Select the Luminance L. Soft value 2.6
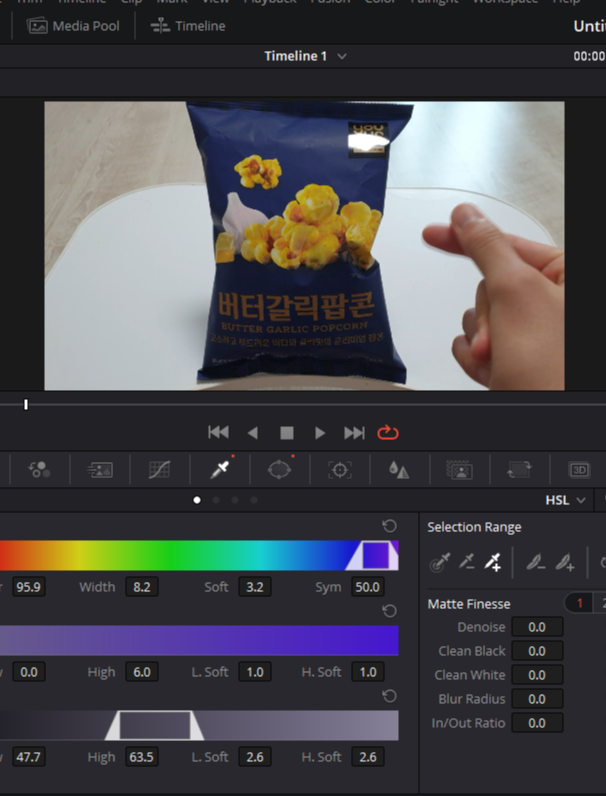The image size is (606, 796). [x=255, y=757]
